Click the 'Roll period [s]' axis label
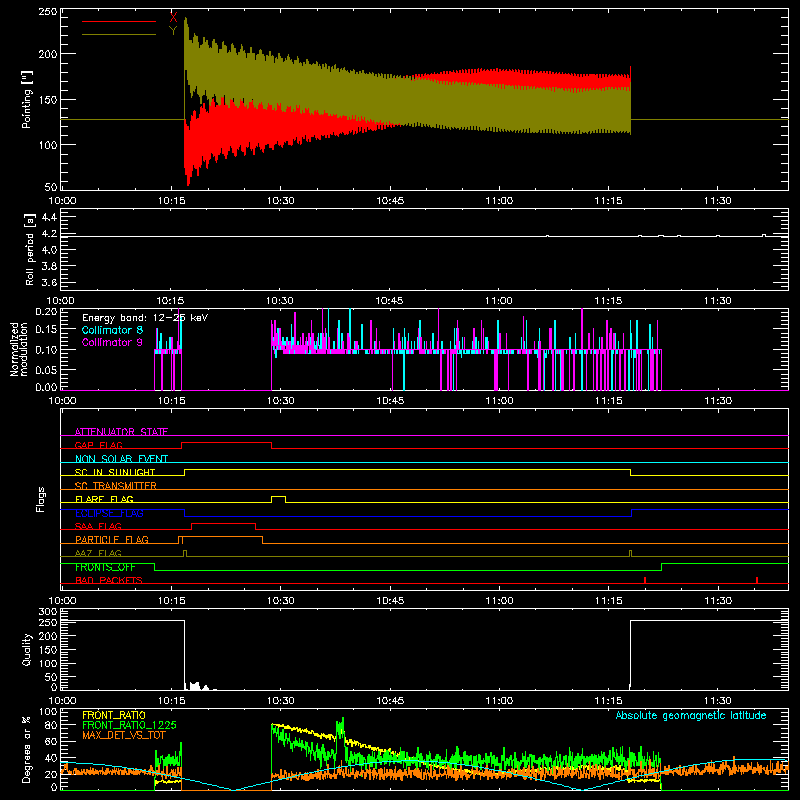This screenshot has width=800, height=800. tap(30, 249)
